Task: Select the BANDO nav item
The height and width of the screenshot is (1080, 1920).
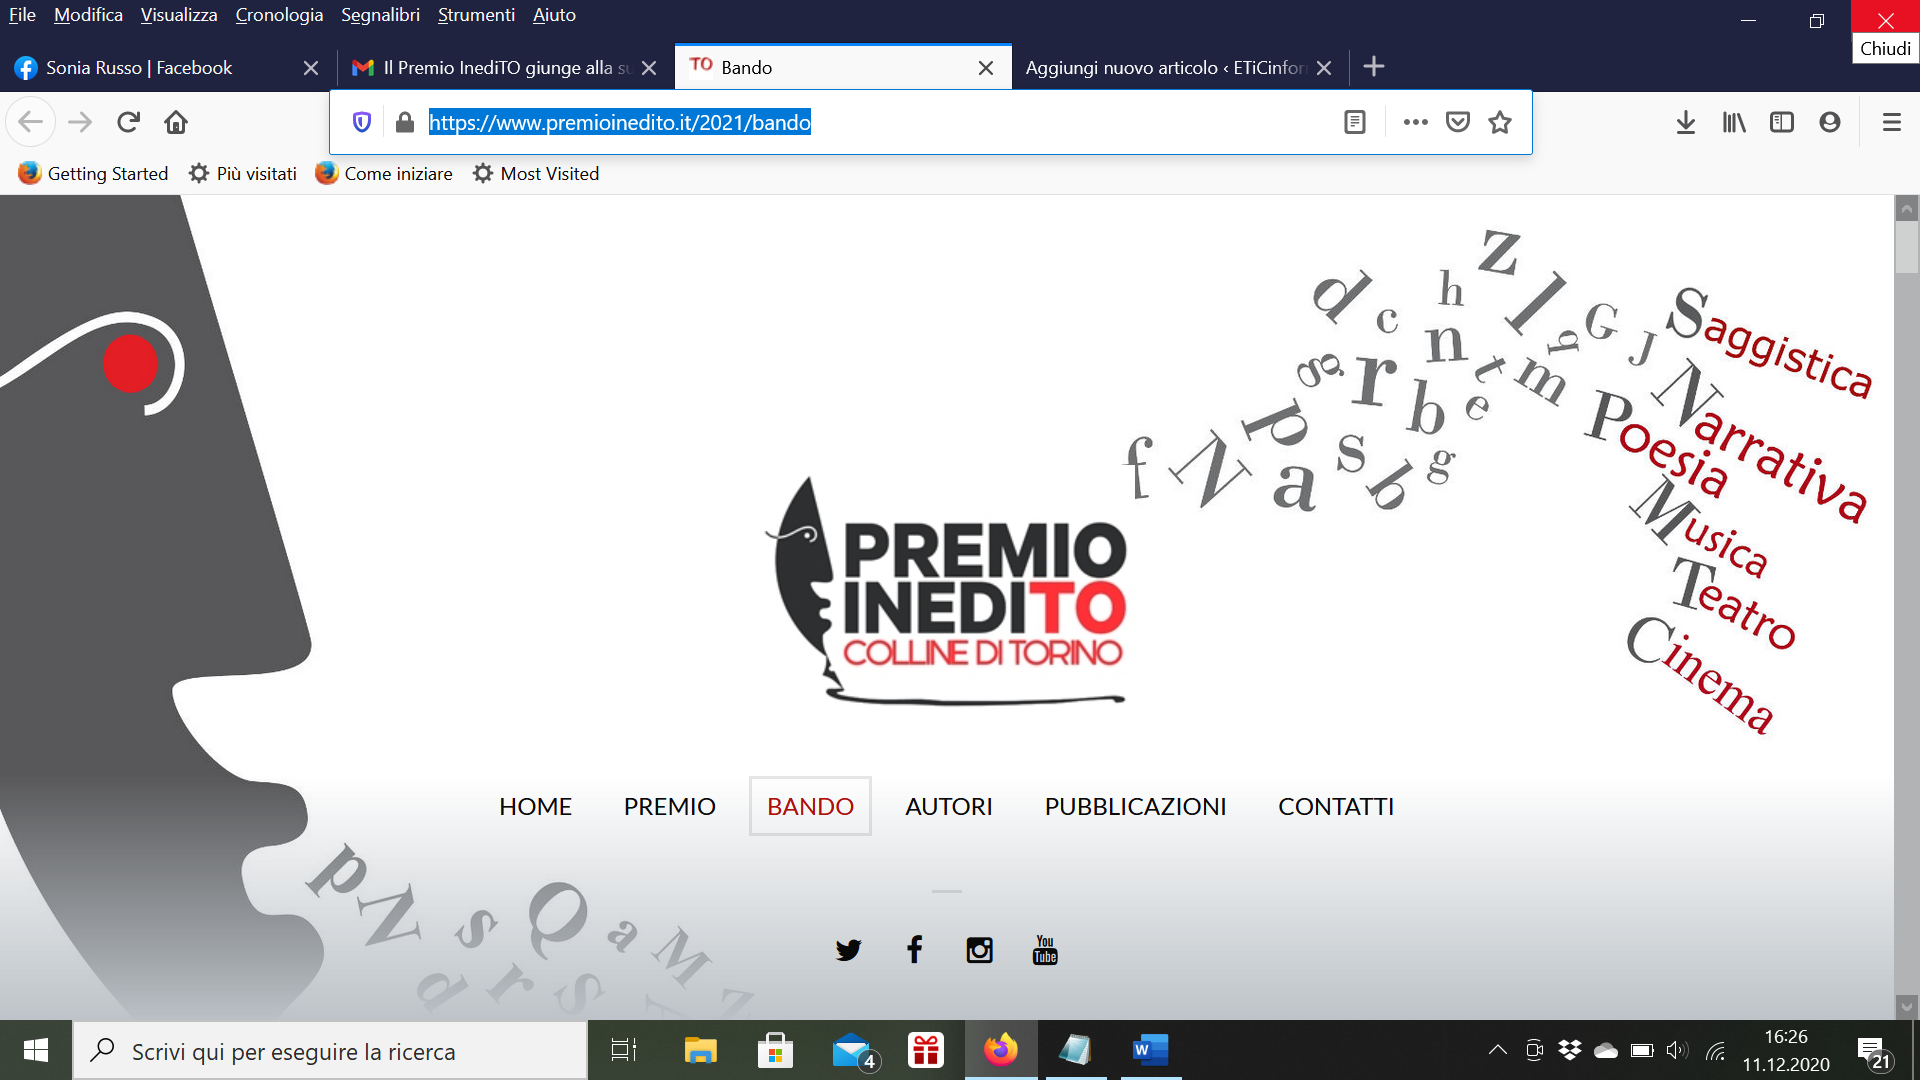Action: pos(810,806)
